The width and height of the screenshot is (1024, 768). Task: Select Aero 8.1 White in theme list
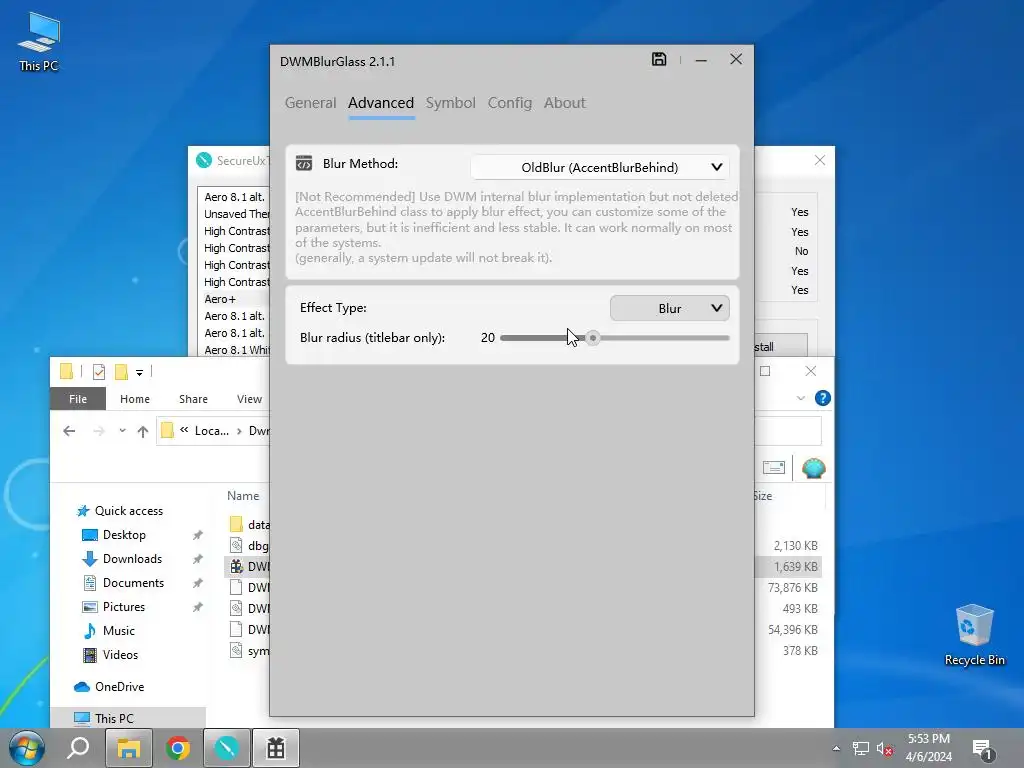[x=236, y=350]
